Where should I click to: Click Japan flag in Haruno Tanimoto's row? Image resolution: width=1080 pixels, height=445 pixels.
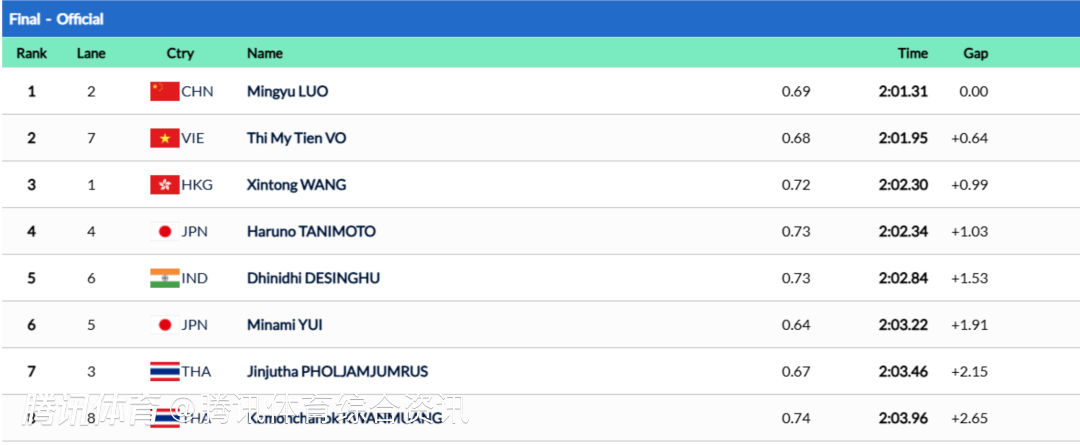click(x=164, y=231)
